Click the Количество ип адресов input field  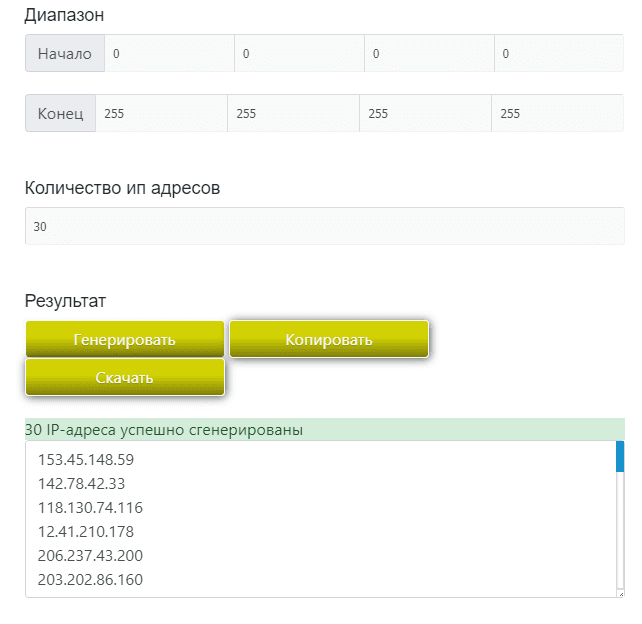324,227
